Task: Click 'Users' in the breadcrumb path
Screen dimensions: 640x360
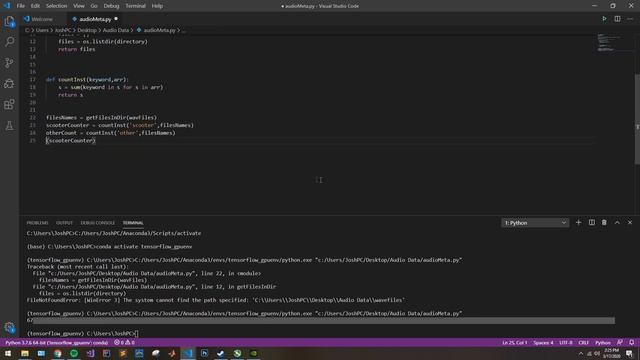Action: (x=42, y=30)
